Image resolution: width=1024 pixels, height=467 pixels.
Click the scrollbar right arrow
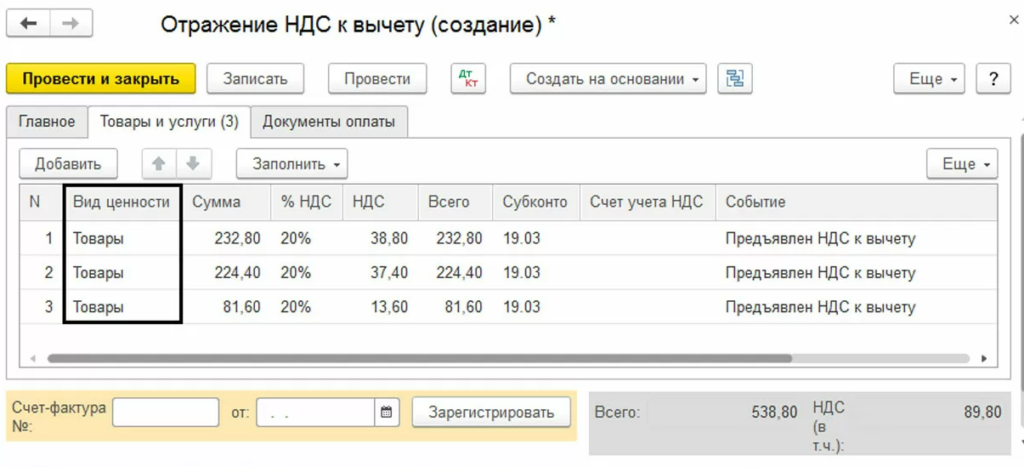pos(985,359)
